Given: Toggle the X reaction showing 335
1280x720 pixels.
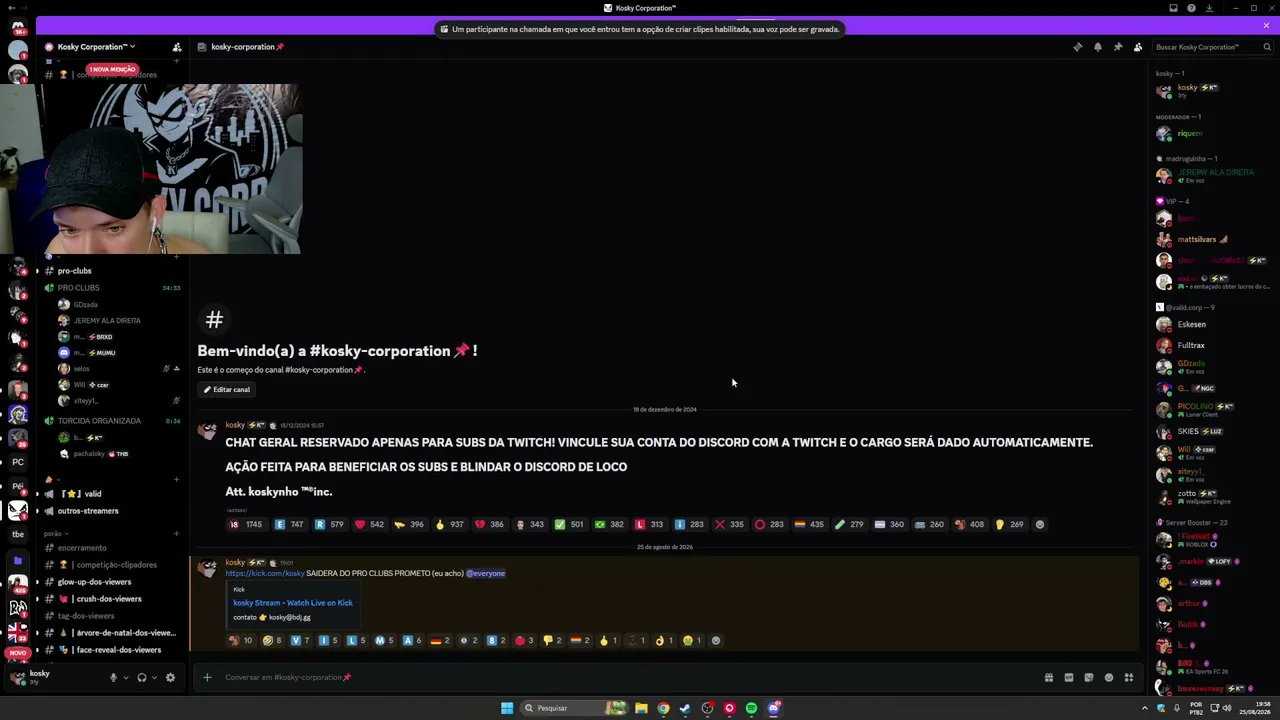Looking at the screenshot, I should coord(729,525).
